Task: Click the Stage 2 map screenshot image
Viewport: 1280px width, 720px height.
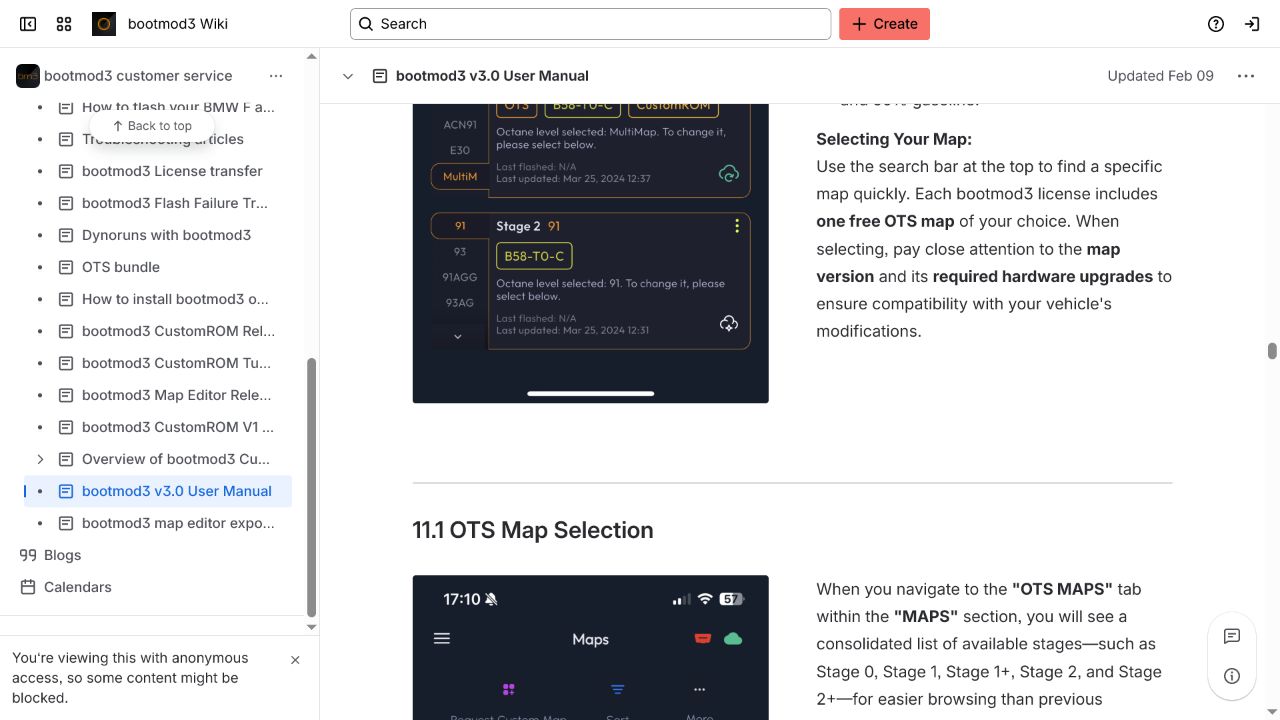Action: pos(591,253)
